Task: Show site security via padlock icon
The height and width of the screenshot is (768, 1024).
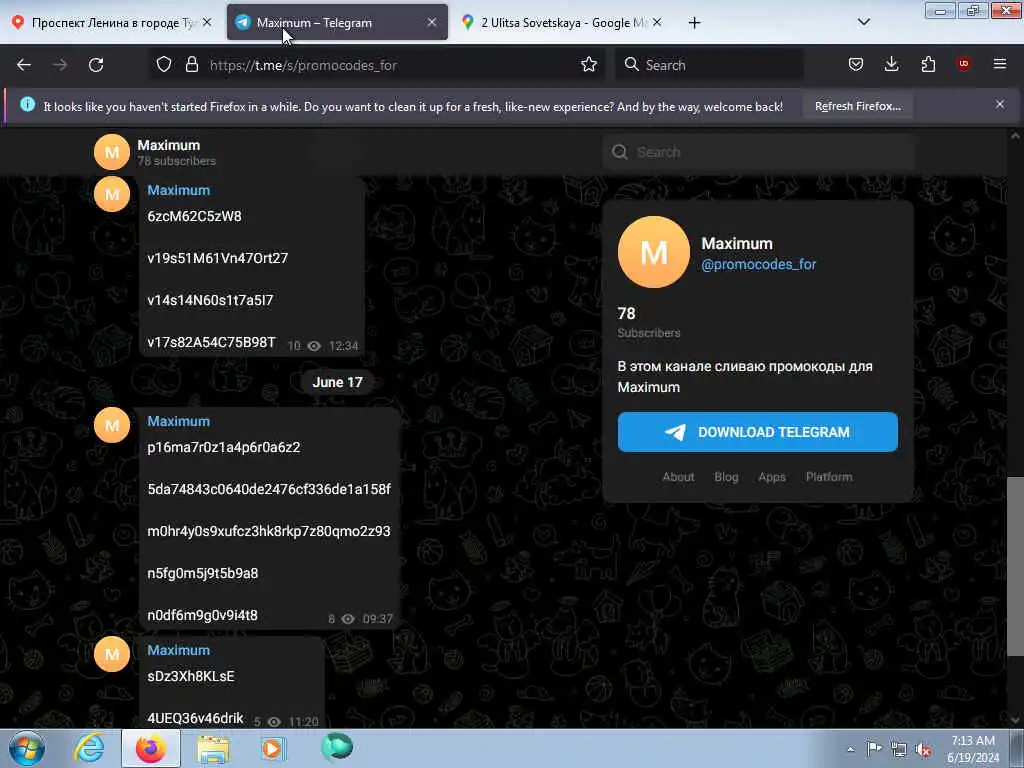Action: [x=191, y=65]
